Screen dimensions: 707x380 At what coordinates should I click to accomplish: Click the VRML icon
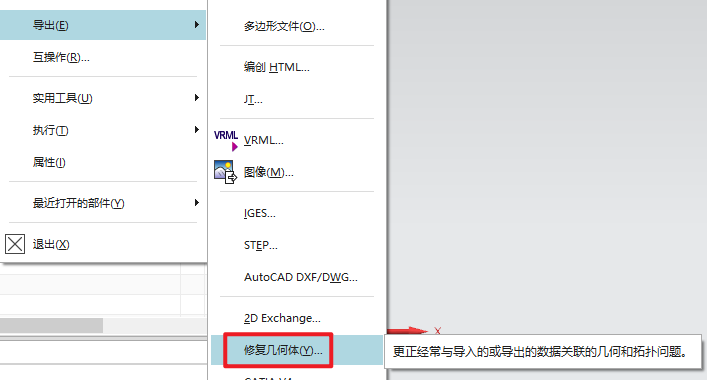(x=226, y=140)
